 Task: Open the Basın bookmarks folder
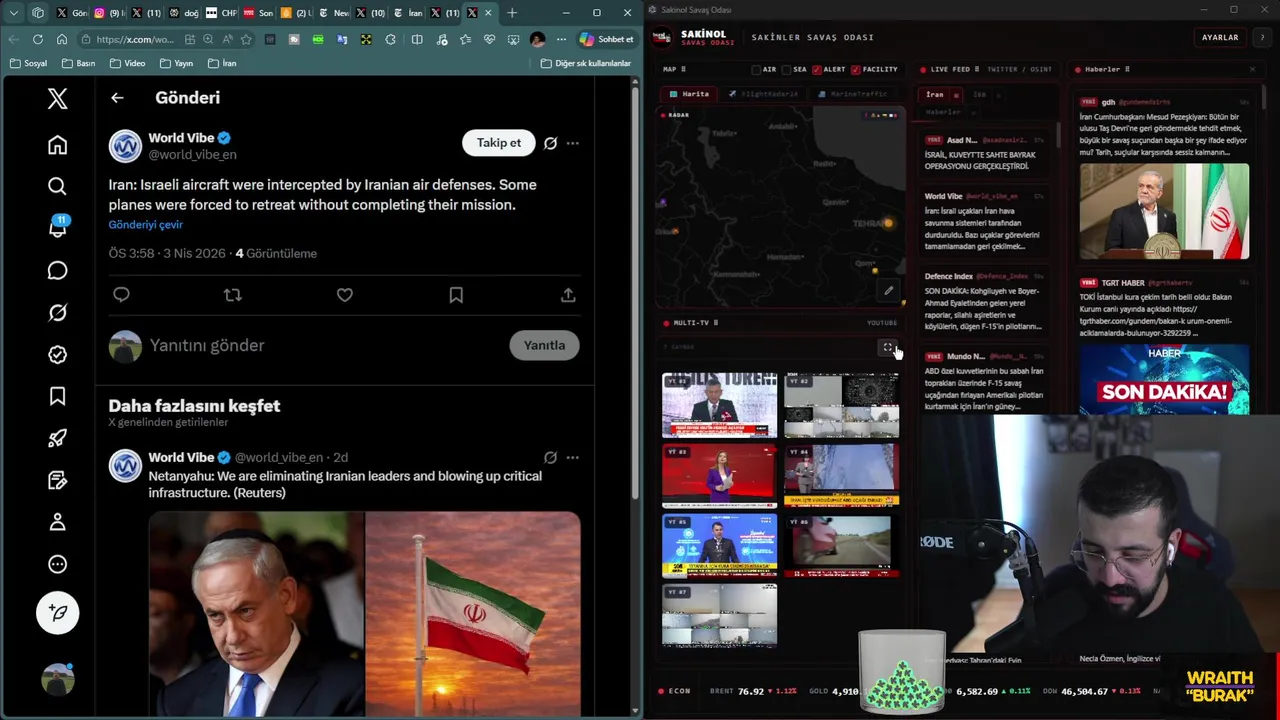coord(78,63)
